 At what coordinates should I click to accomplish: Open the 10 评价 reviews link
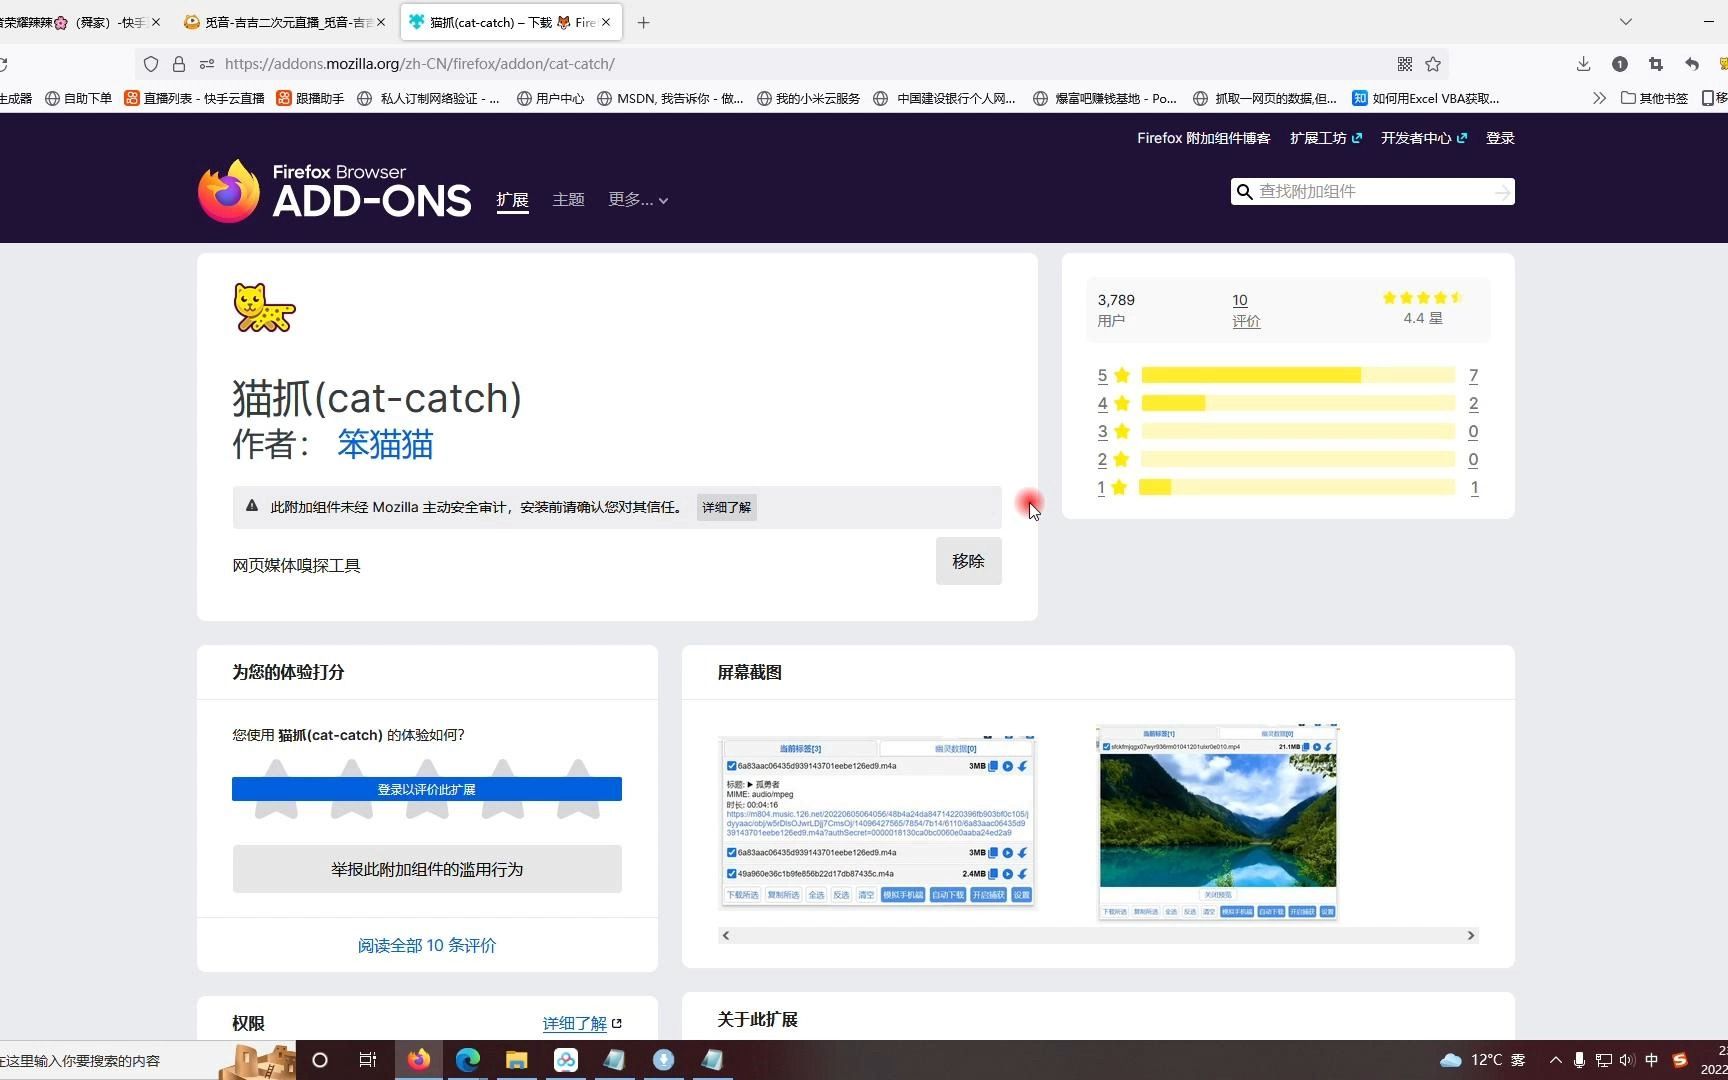point(1246,310)
